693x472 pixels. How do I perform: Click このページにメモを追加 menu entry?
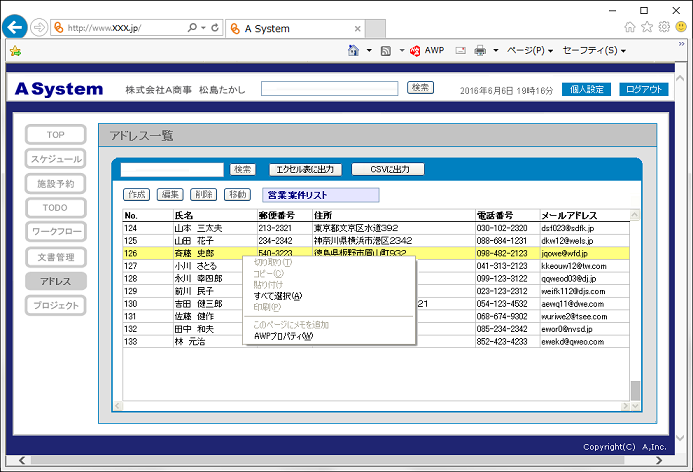291,325
